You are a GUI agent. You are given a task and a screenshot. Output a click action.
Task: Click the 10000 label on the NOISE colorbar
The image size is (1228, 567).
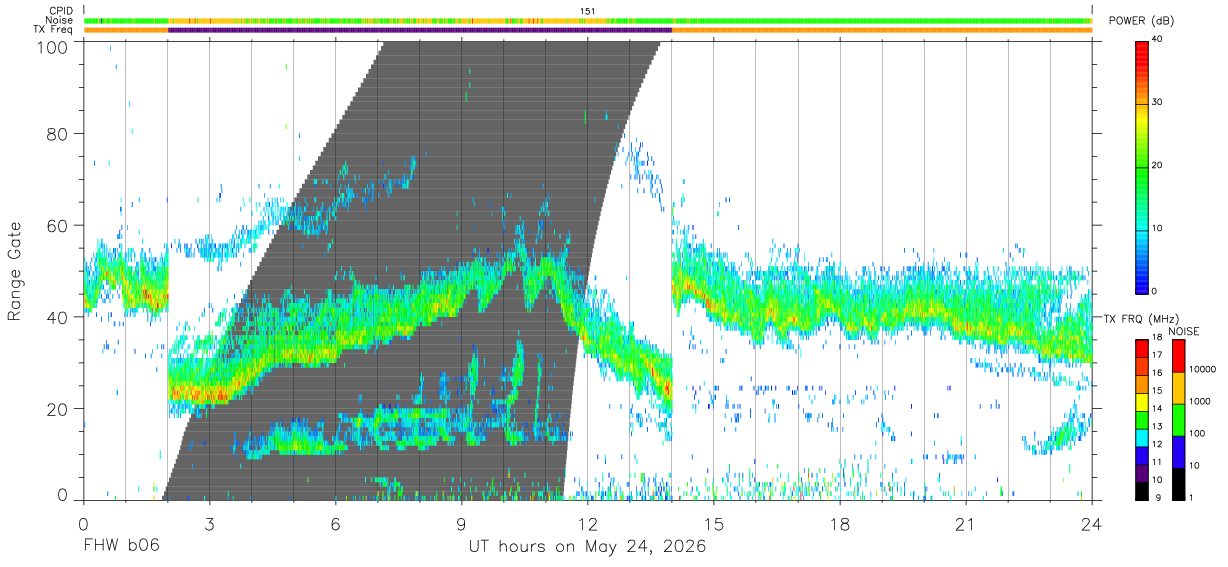coord(1203,371)
